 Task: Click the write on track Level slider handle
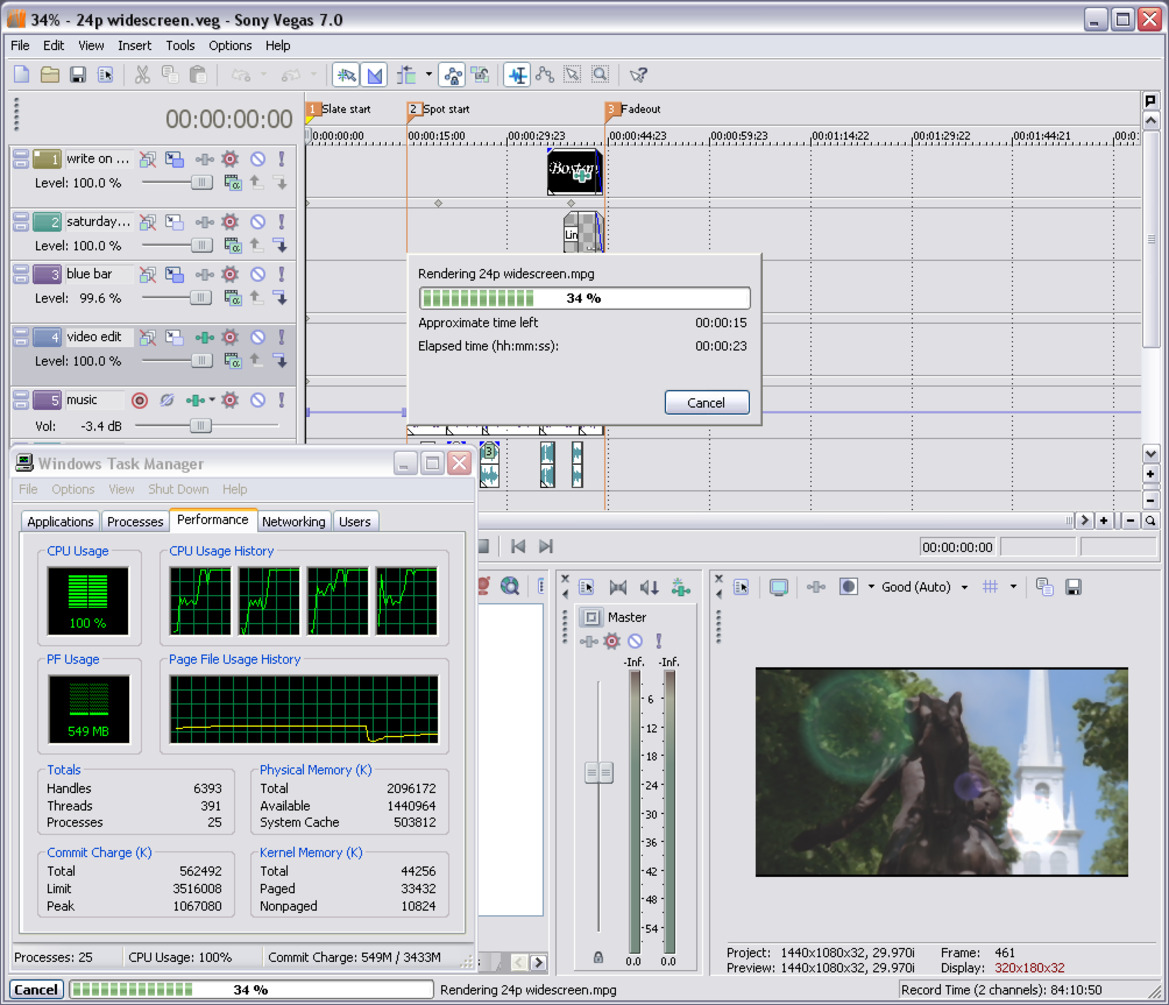pos(201,183)
